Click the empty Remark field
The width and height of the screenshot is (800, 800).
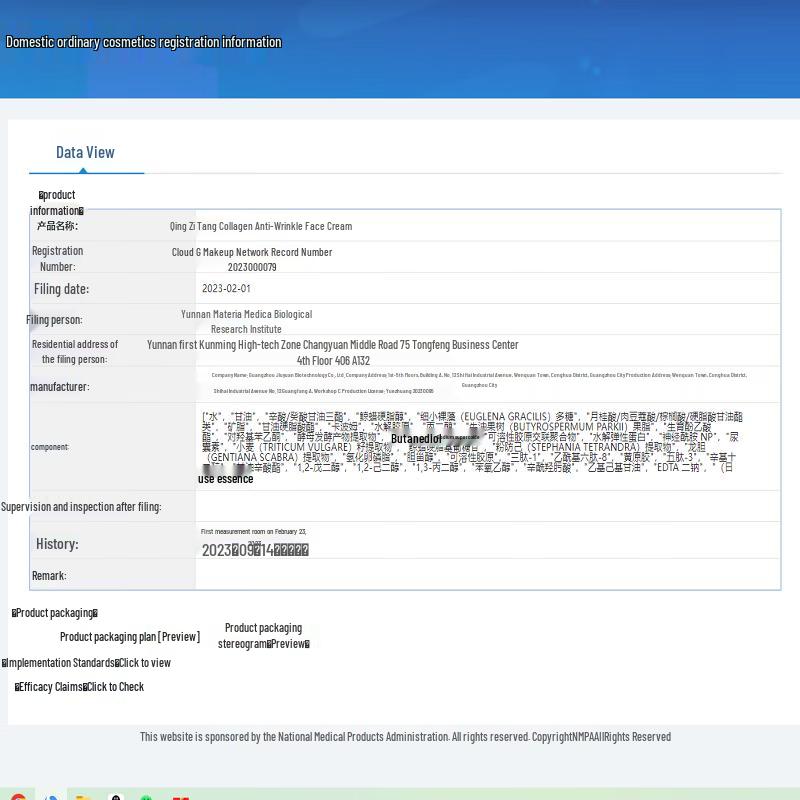[487, 575]
